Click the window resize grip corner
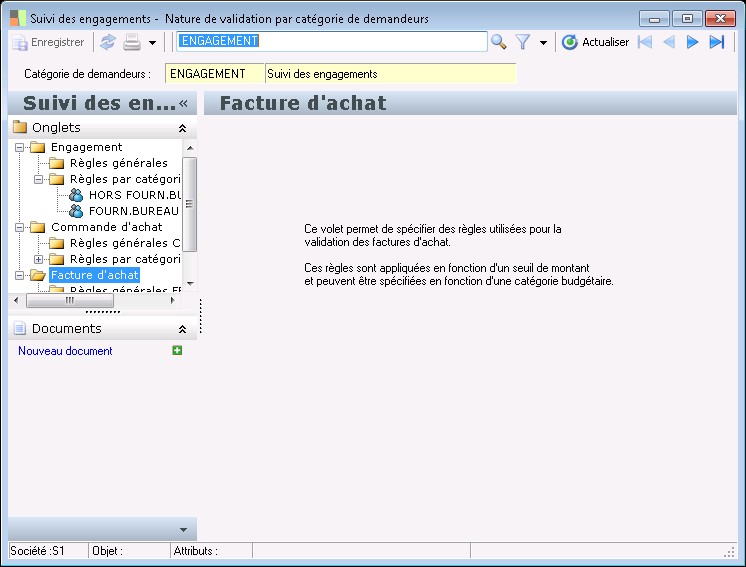Viewport: 746px width, 567px height. click(729, 552)
